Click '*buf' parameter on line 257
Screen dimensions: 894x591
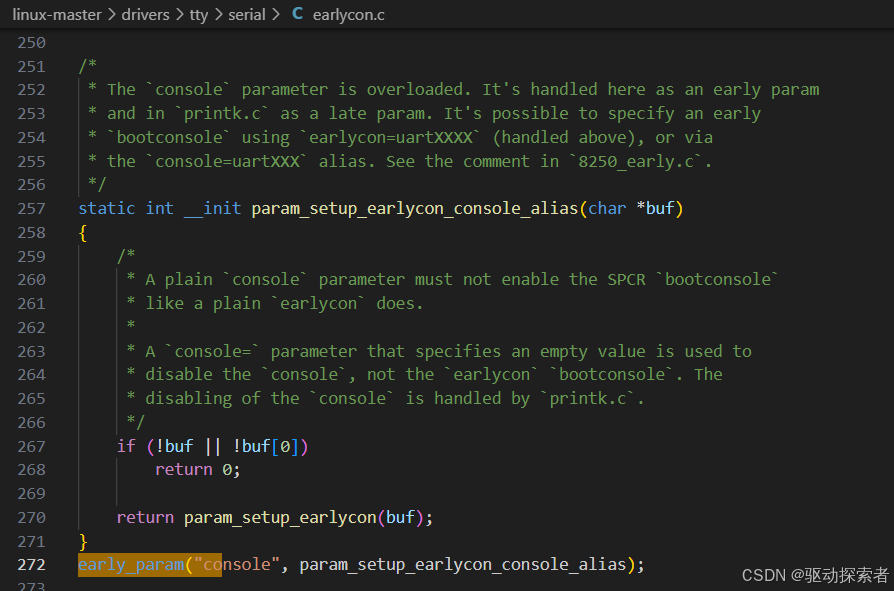(655, 209)
